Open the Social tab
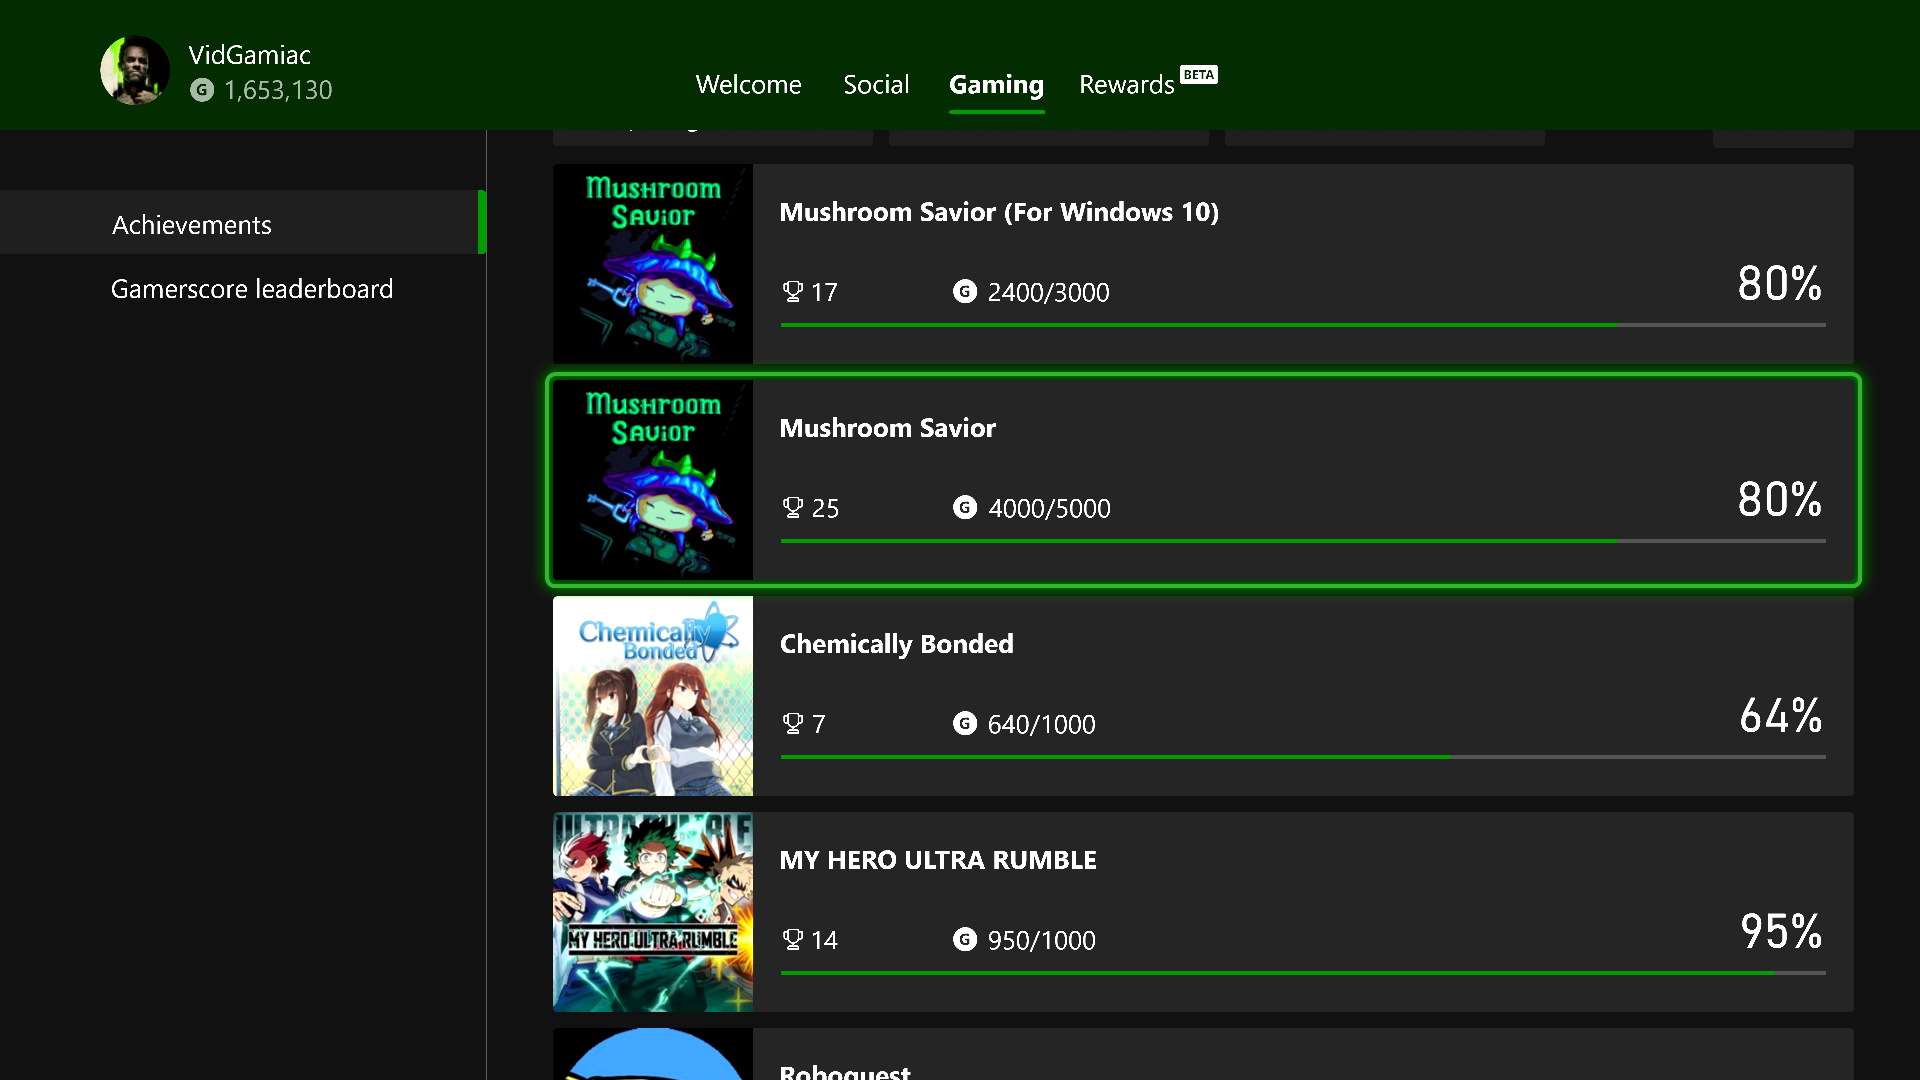 pyautogui.click(x=876, y=85)
